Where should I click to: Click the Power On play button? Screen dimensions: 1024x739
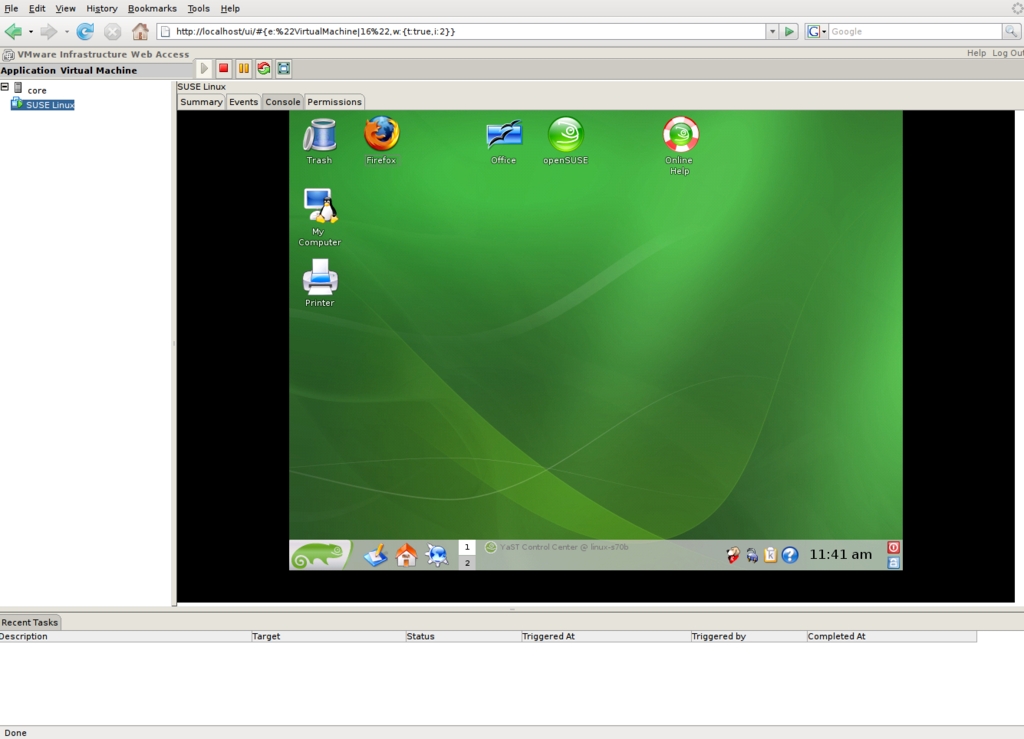tap(204, 69)
